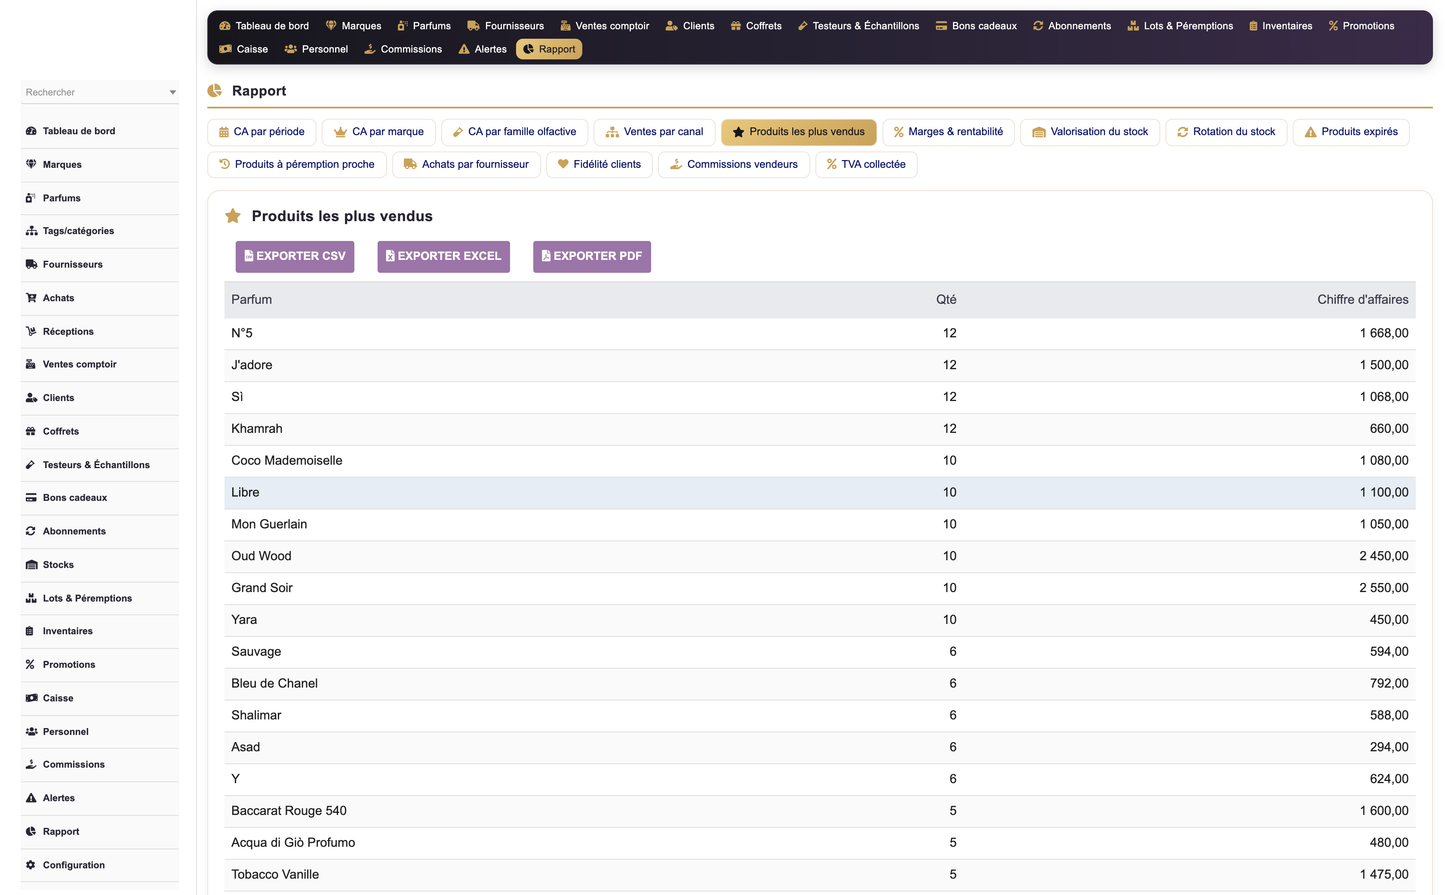Click the Rechercher search field
Viewport: 1445px width, 895px height.
coord(99,92)
